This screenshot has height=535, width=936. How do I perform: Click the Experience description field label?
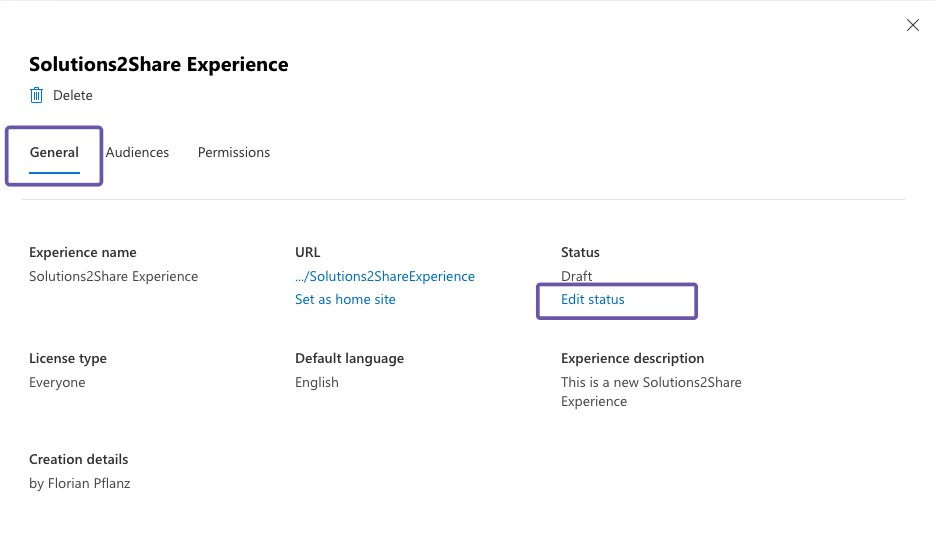pyautogui.click(x=633, y=359)
